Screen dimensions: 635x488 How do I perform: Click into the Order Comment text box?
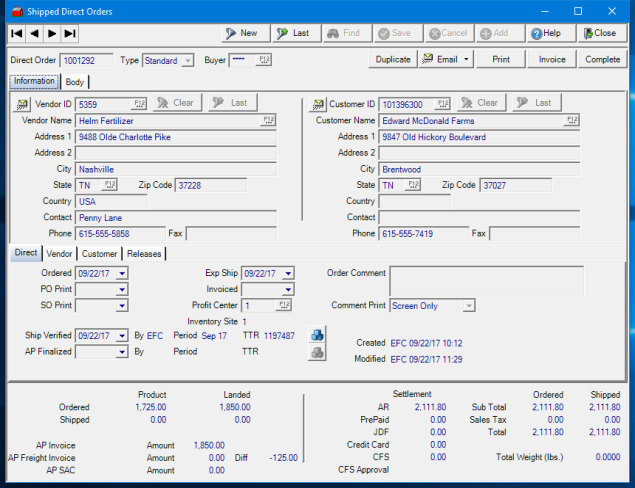tap(486, 280)
